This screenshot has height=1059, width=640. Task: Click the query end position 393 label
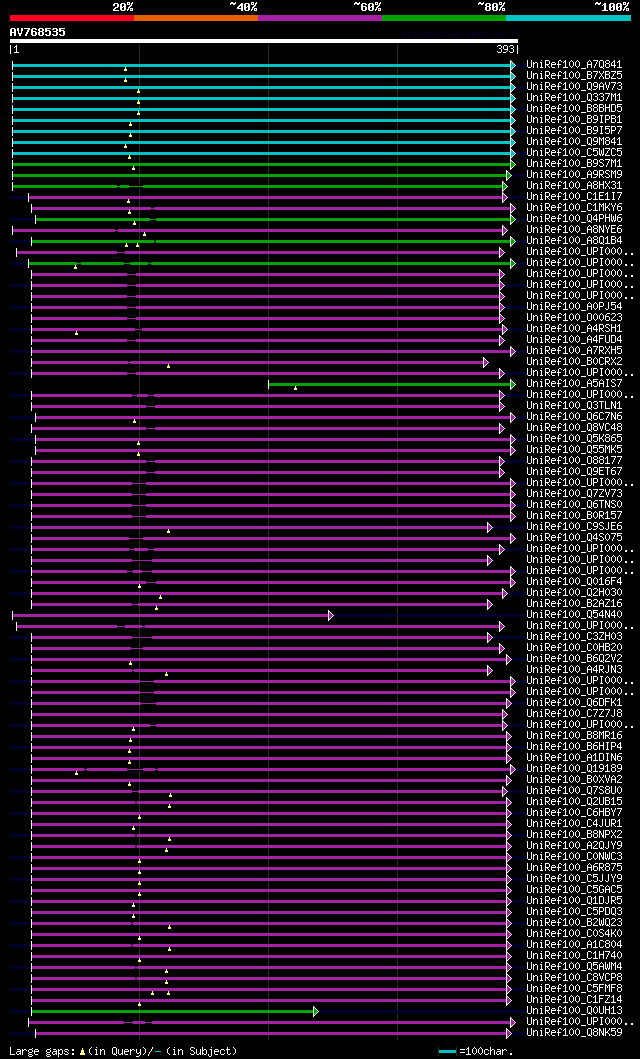pos(505,49)
